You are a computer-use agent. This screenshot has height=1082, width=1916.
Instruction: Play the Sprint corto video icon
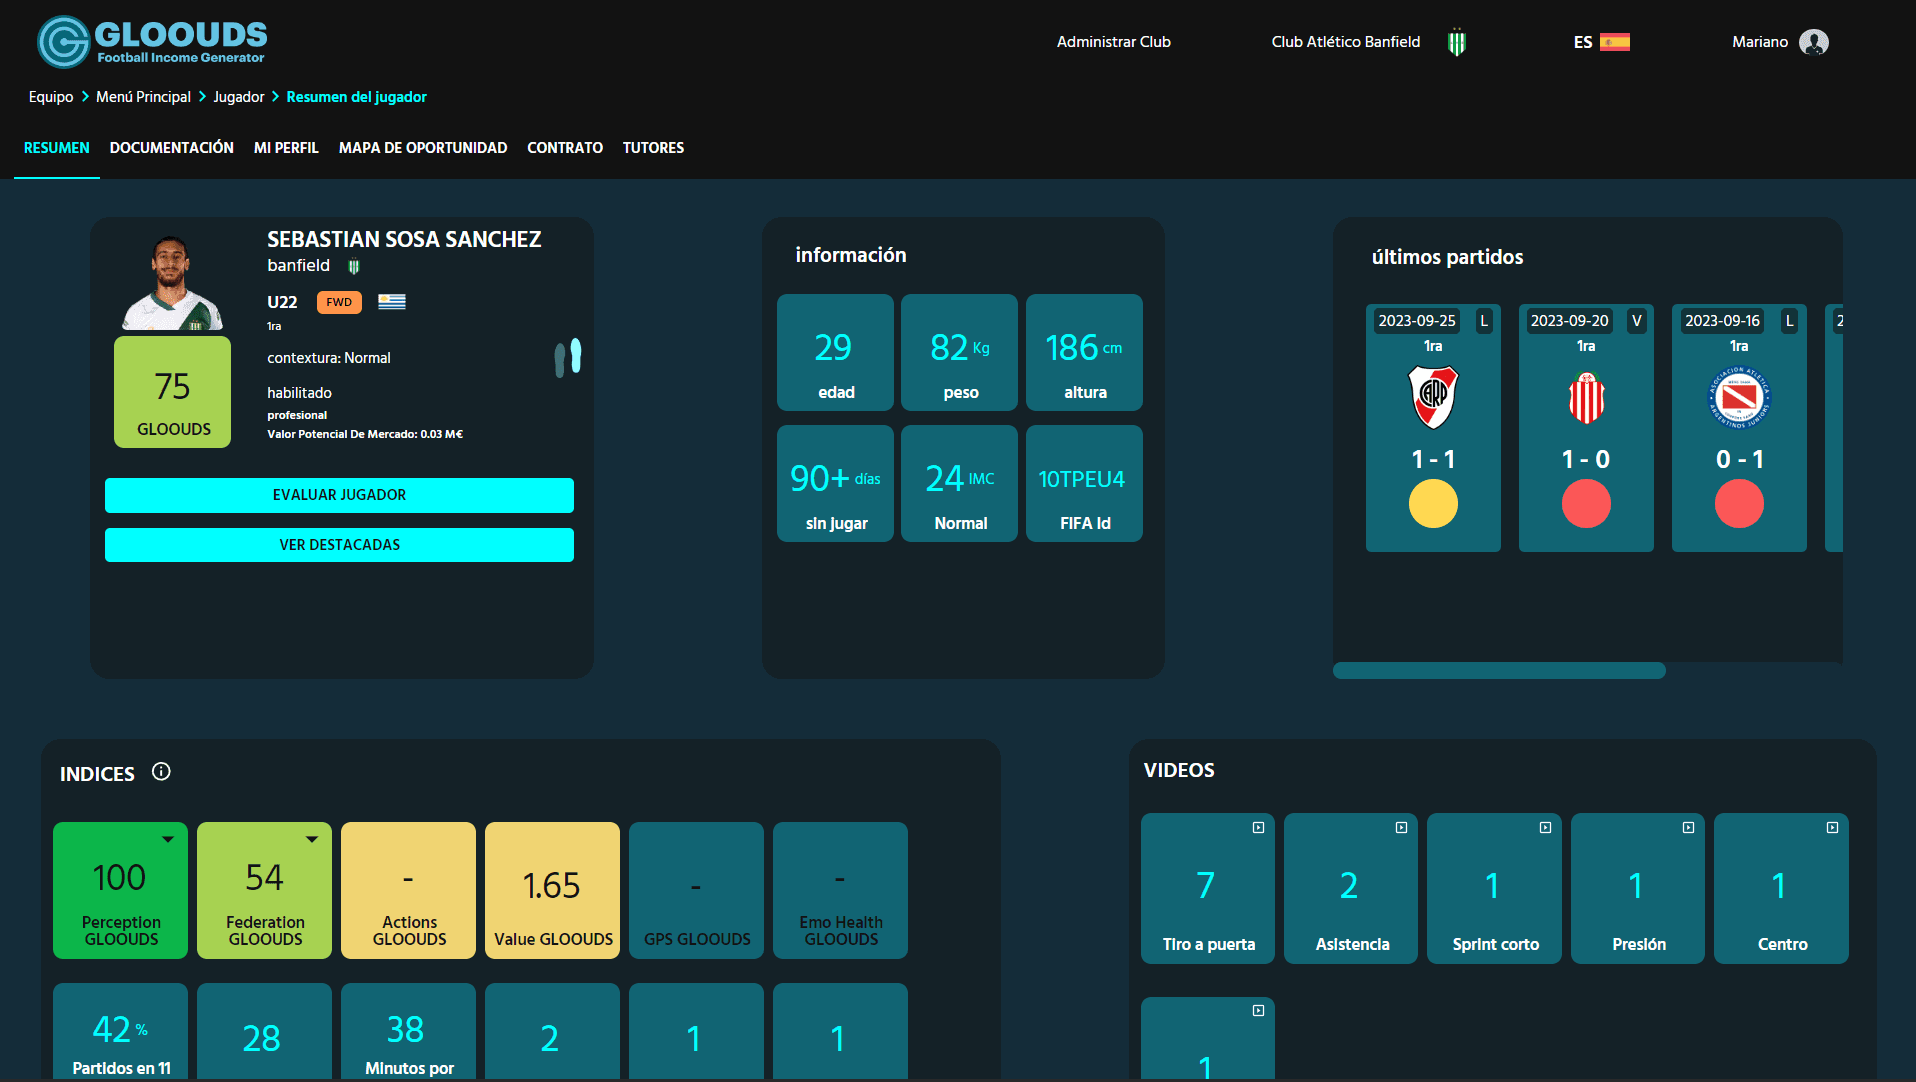1545,827
